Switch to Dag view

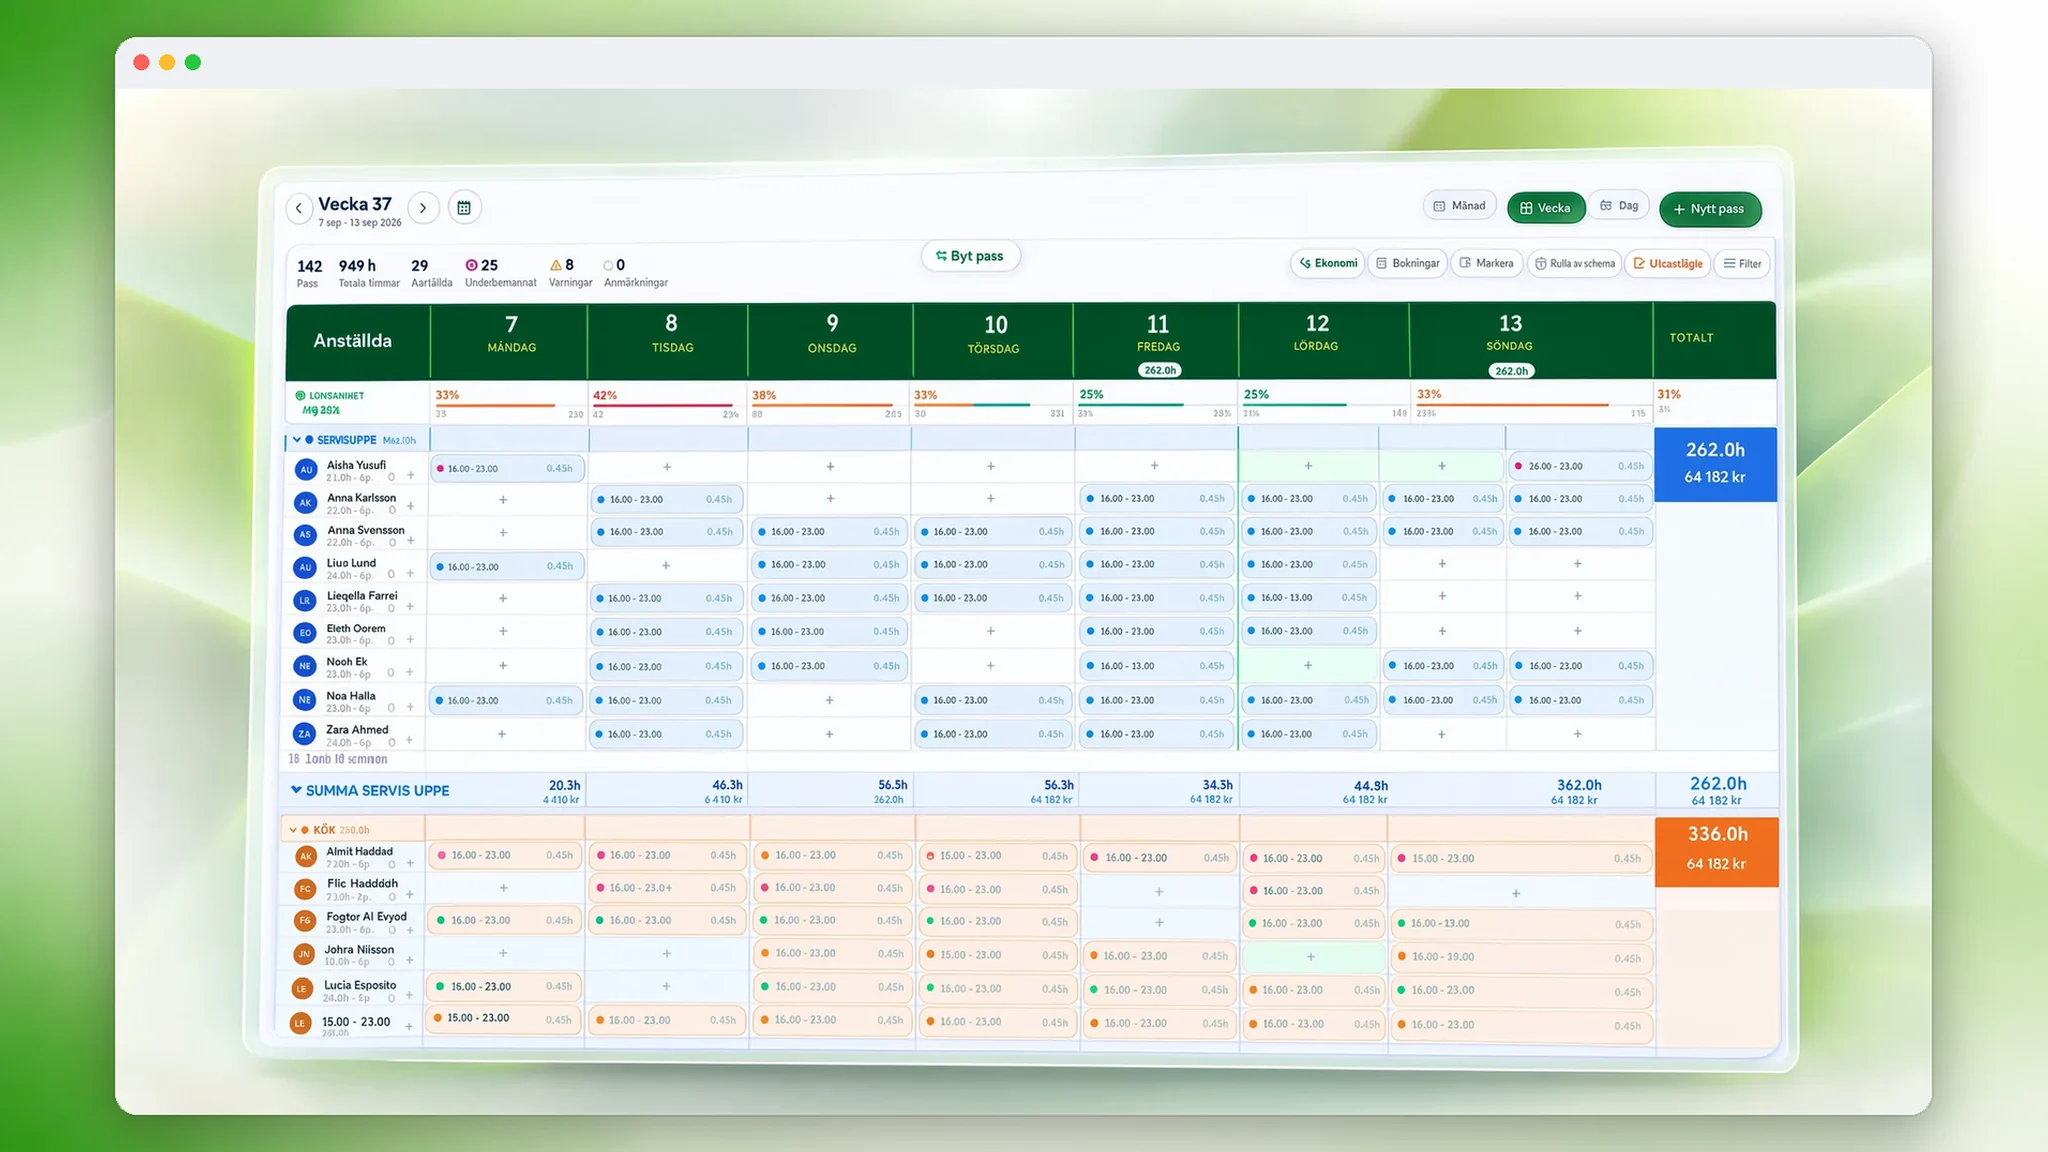[1619, 206]
